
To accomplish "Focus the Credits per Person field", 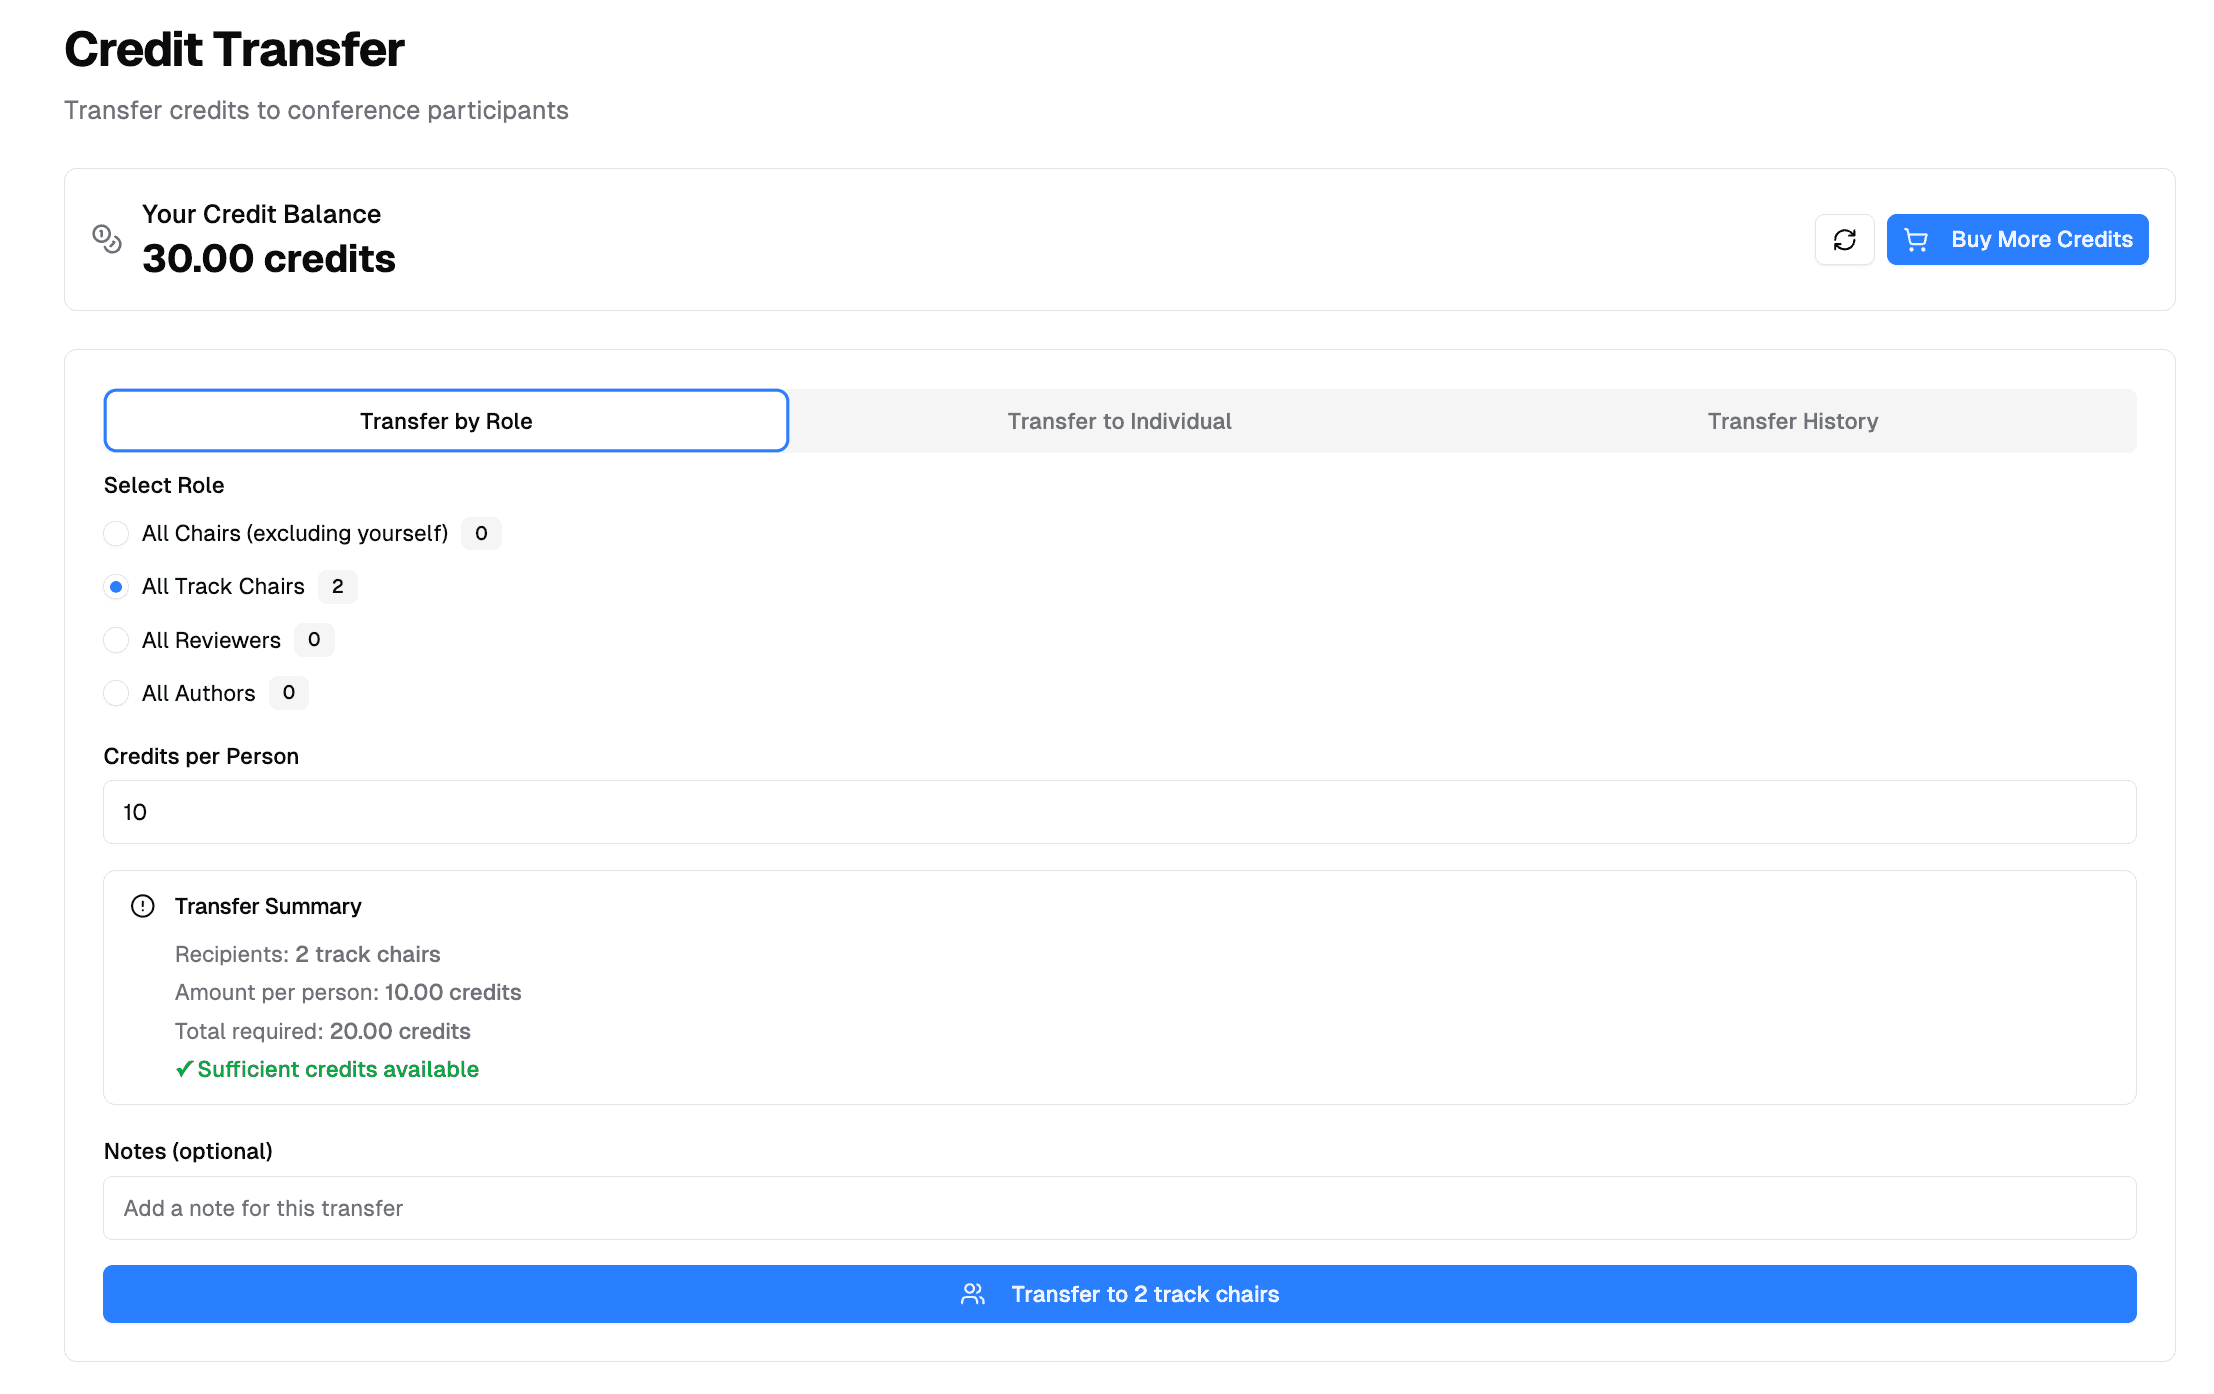I will point(1119,812).
